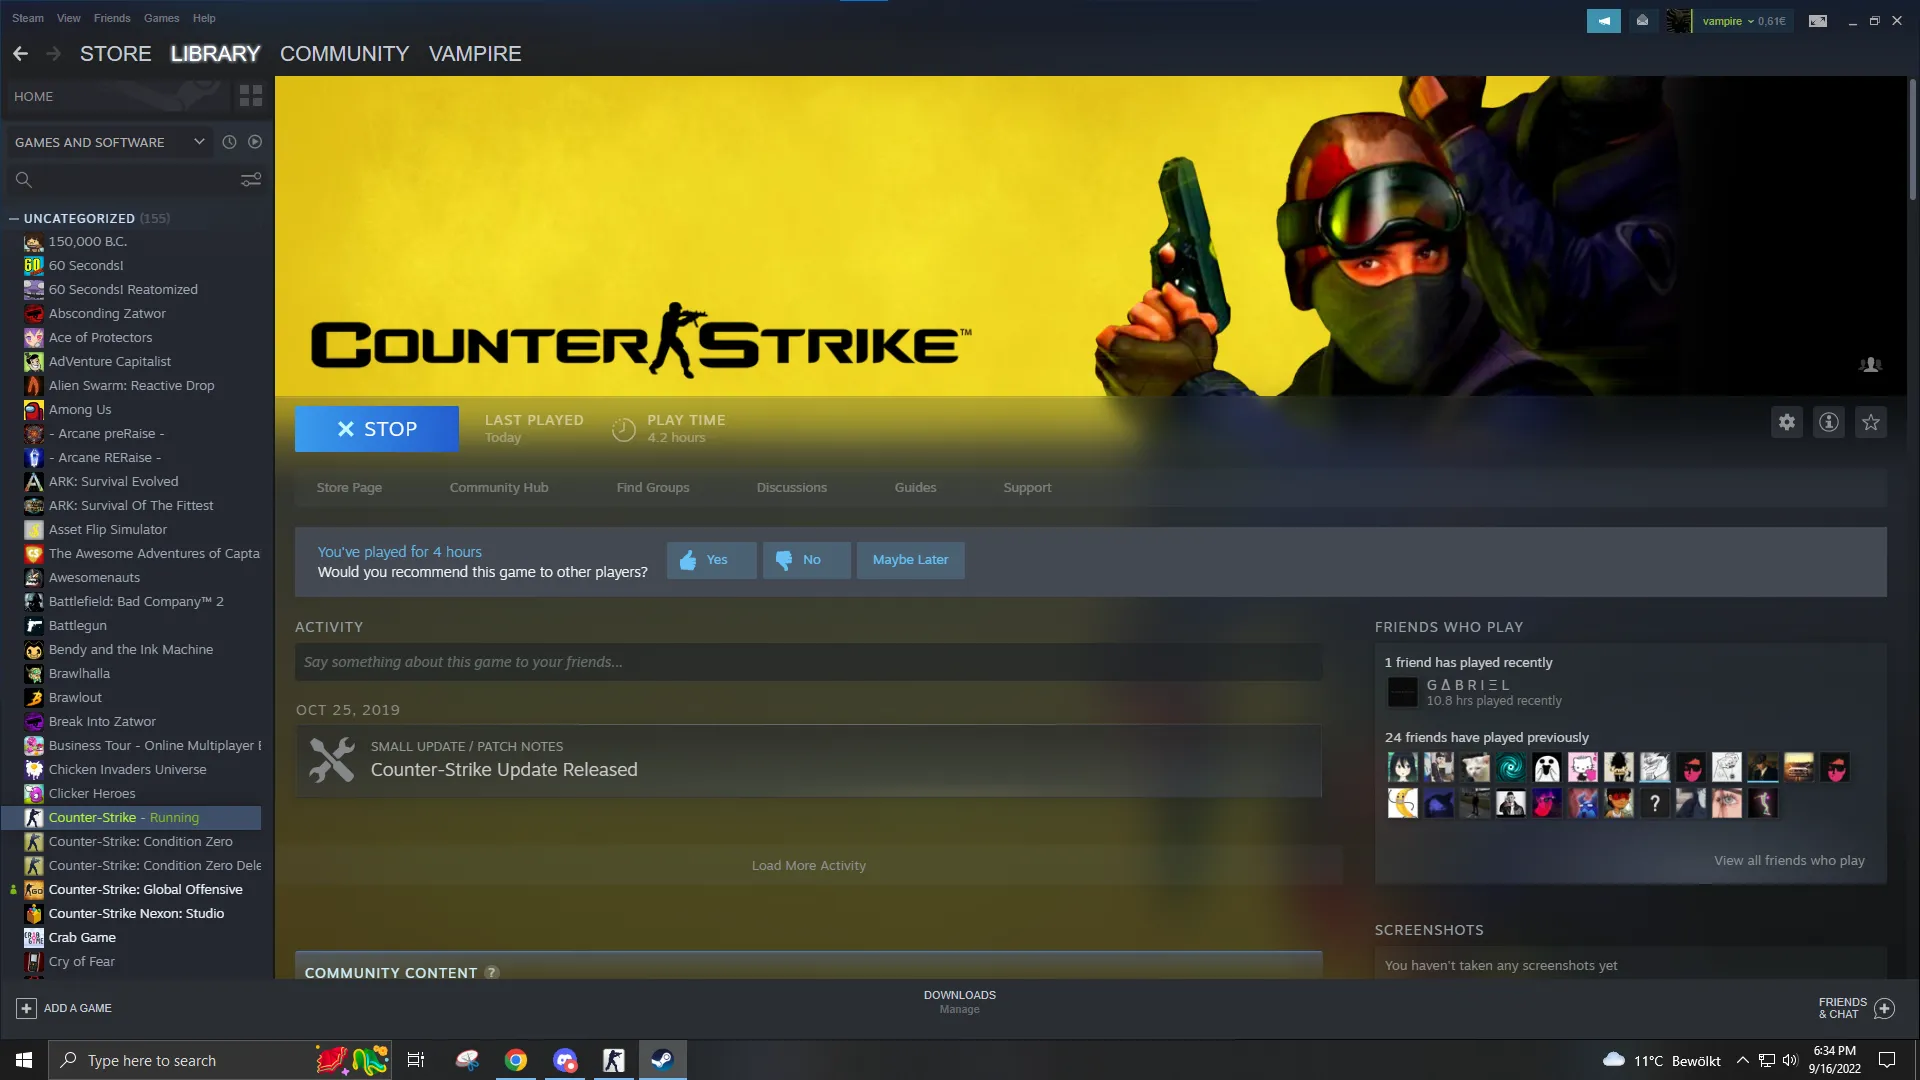Select Crab Game in the library list

click(x=82, y=938)
